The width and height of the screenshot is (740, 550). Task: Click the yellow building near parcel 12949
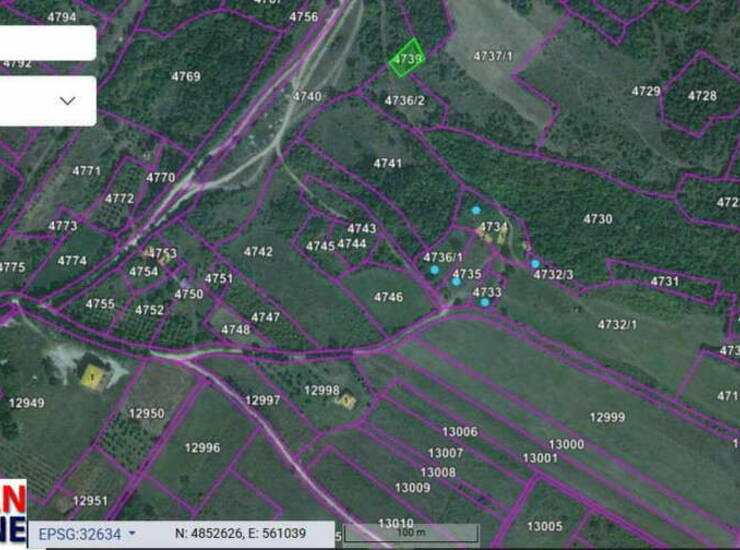click(x=93, y=376)
